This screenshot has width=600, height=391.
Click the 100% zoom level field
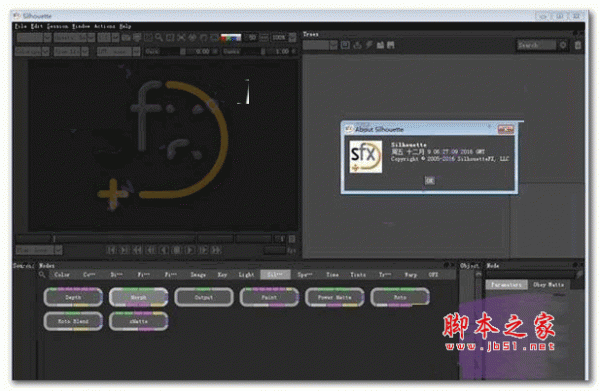[279, 37]
